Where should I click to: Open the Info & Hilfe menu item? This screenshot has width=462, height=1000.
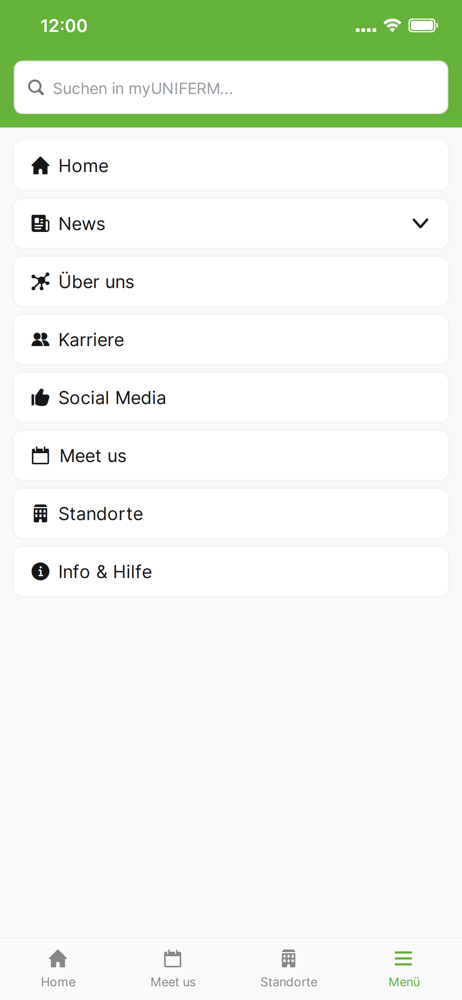(231, 571)
